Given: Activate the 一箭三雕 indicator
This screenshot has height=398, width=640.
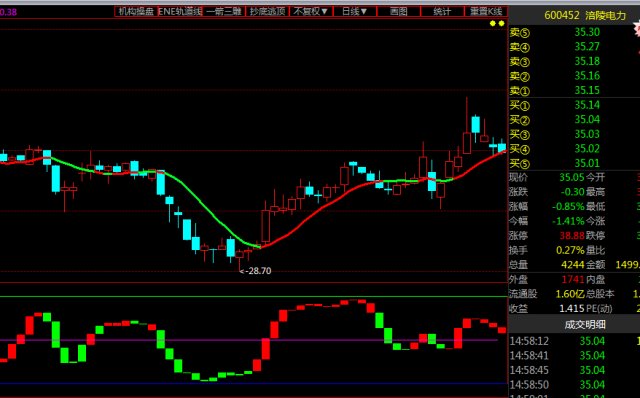Looking at the screenshot, I should (224, 11).
